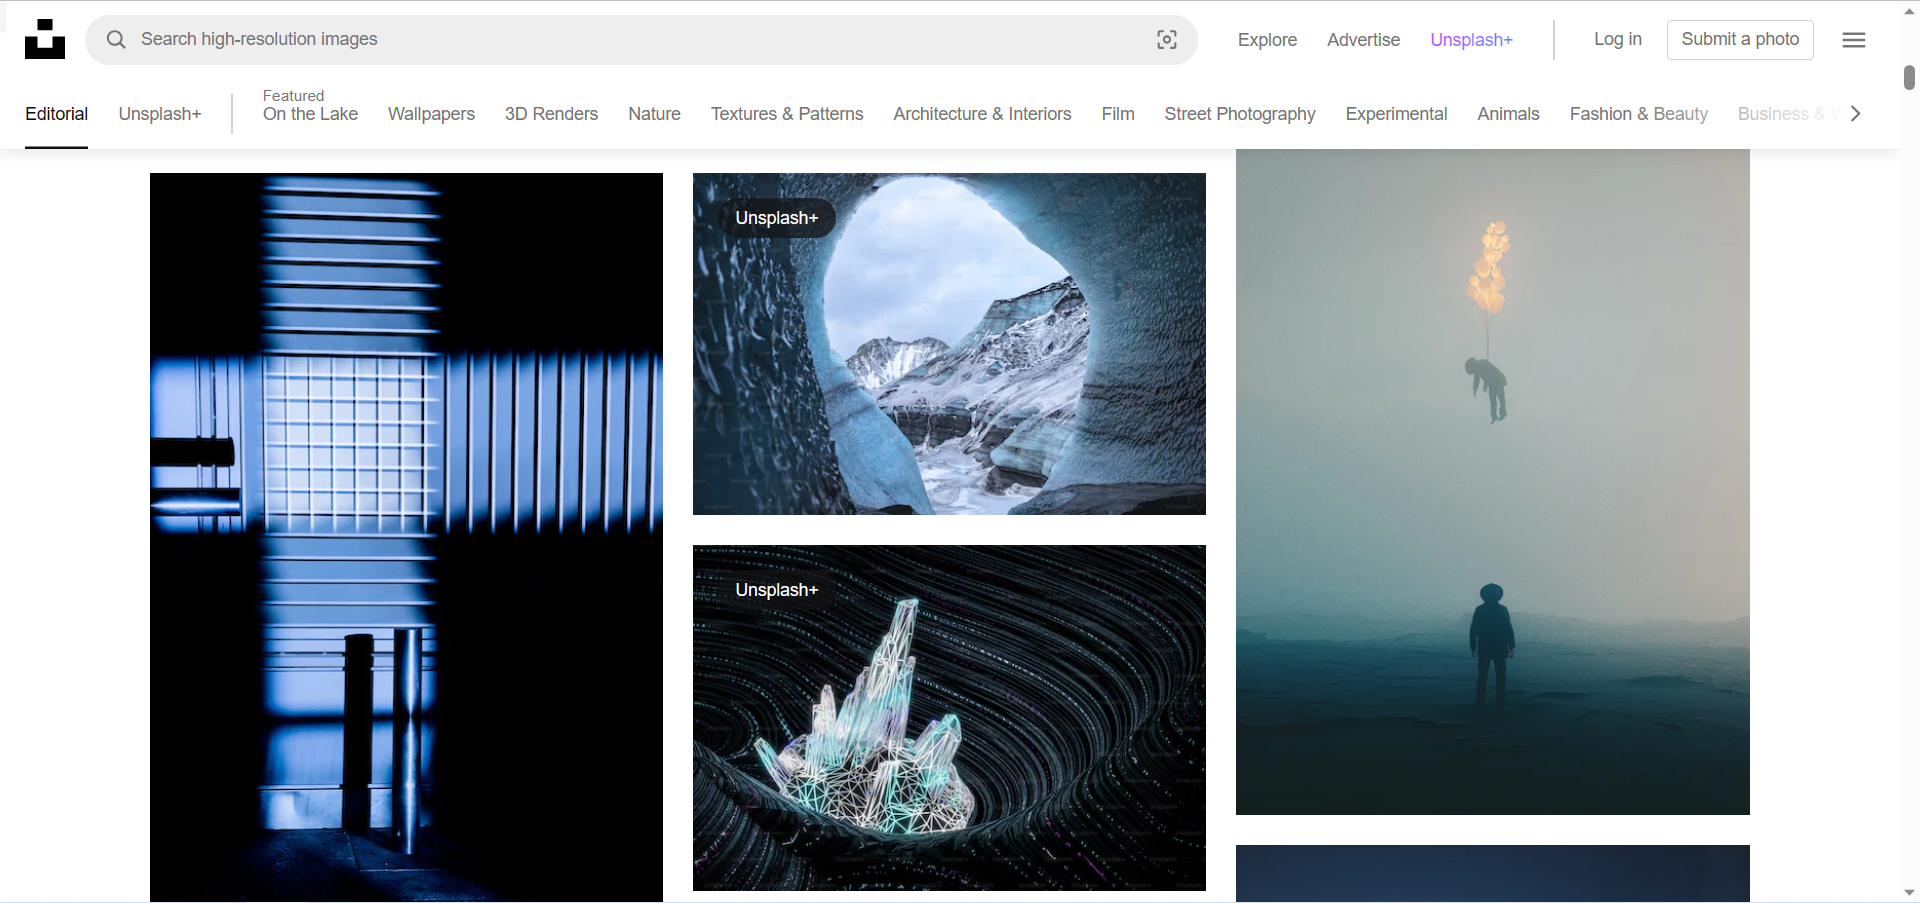
Task: Select the Editorial tab
Action: pyautogui.click(x=56, y=114)
